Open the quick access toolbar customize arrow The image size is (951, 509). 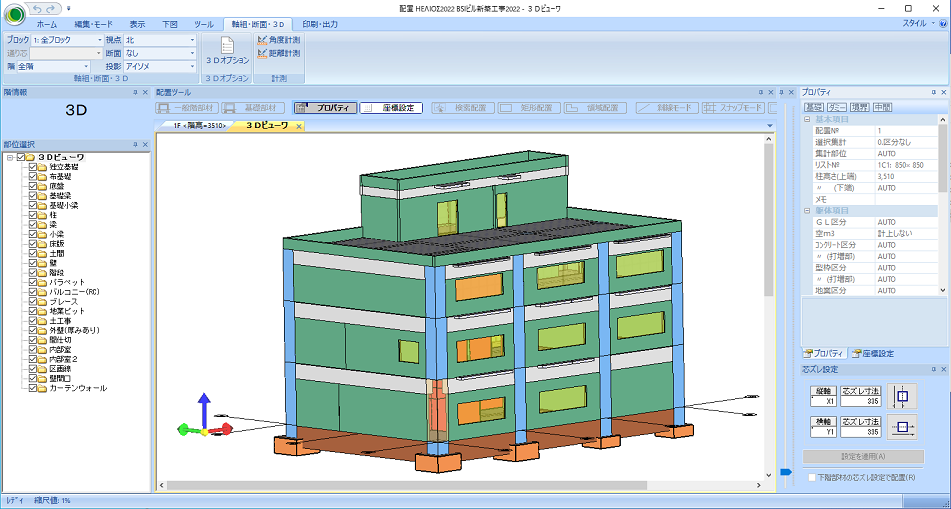[69, 8]
